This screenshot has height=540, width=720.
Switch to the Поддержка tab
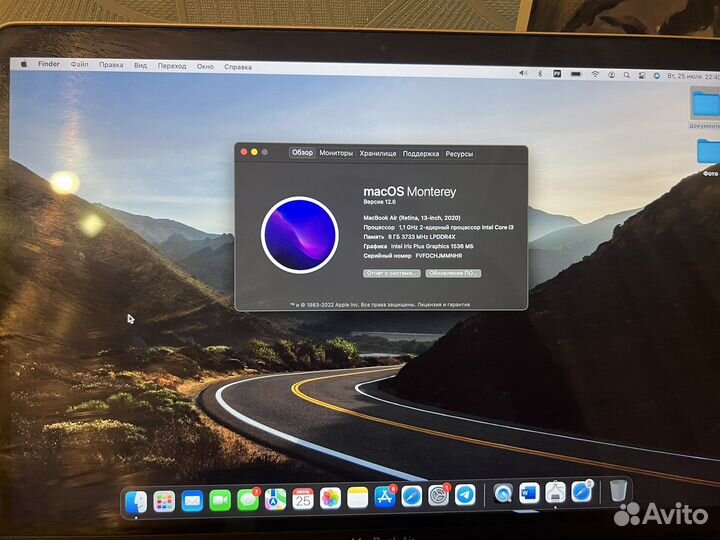[x=421, y=154]
